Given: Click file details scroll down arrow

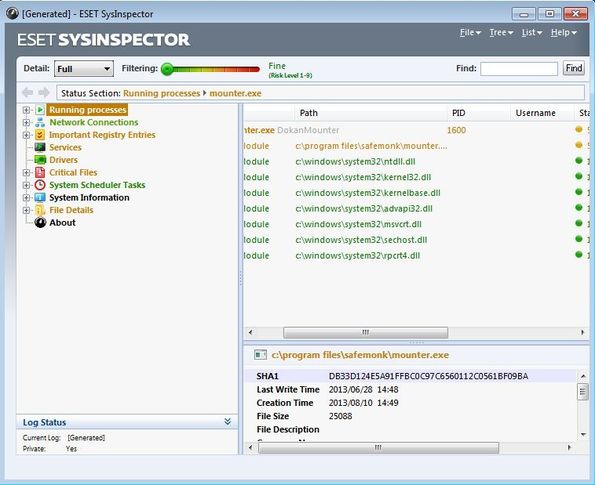Looking at the screenshot, I should [x=583, y=434].
